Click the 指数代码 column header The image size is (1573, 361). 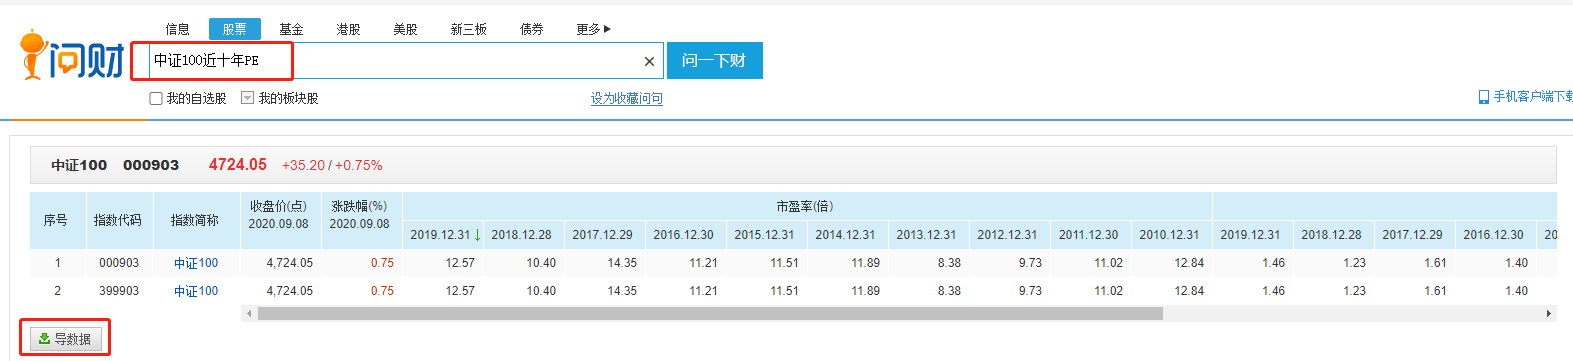coord(118,220)
